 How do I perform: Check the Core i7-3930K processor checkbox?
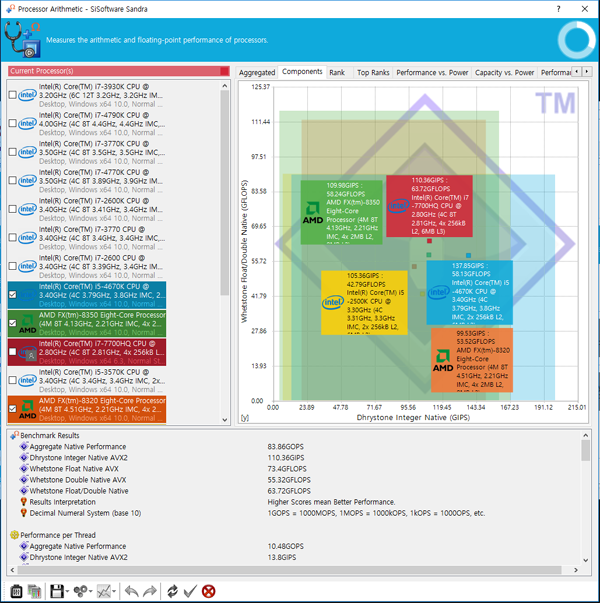(12, 95)
